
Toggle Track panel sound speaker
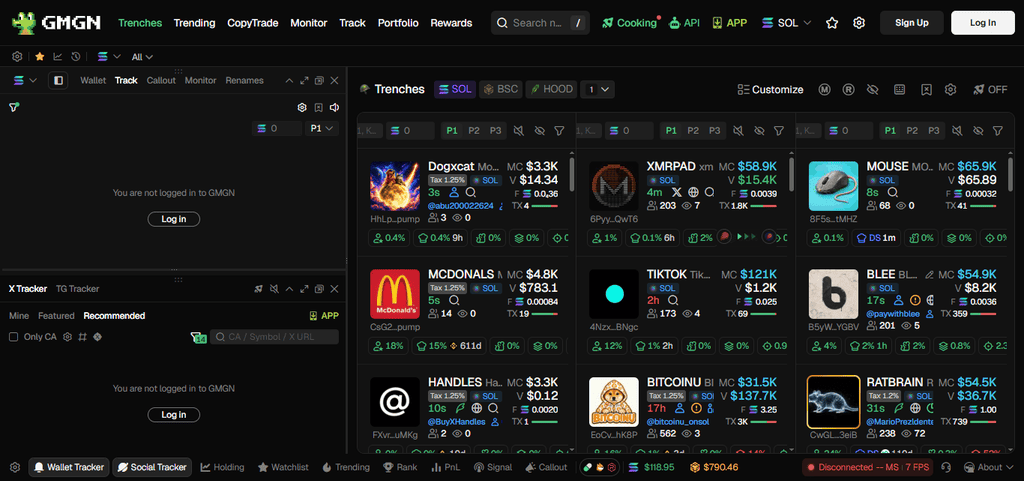click(x=334, y=108)
